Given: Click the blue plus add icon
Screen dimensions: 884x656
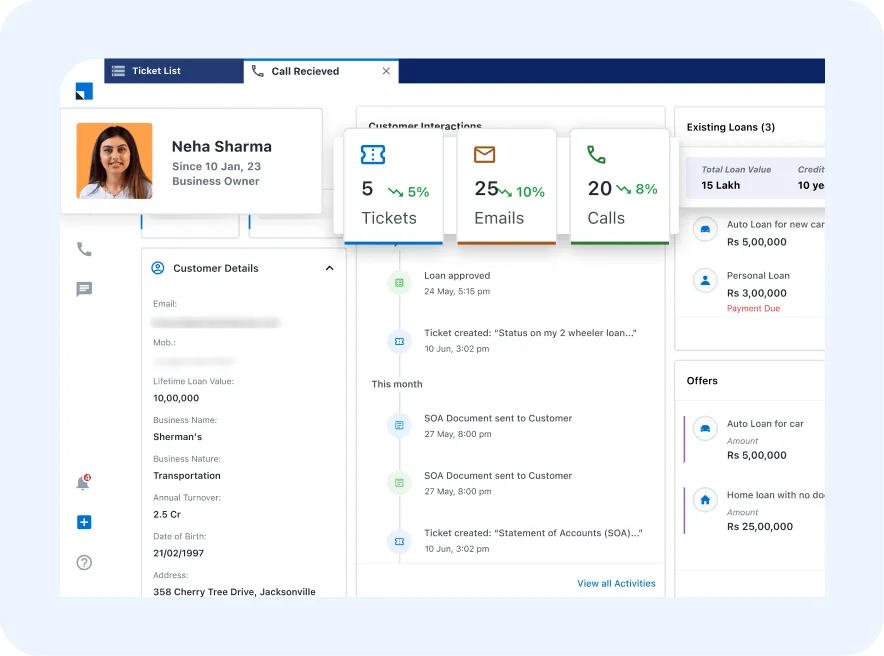Looking at the screenshot, I should pyautogui.click(x=84, y=522).
